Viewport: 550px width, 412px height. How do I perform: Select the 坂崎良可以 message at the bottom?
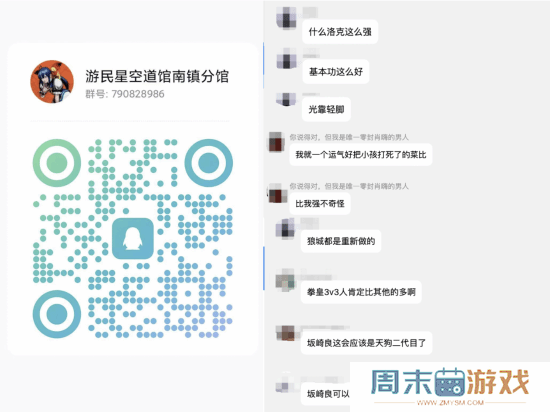(x=328, y=394)
